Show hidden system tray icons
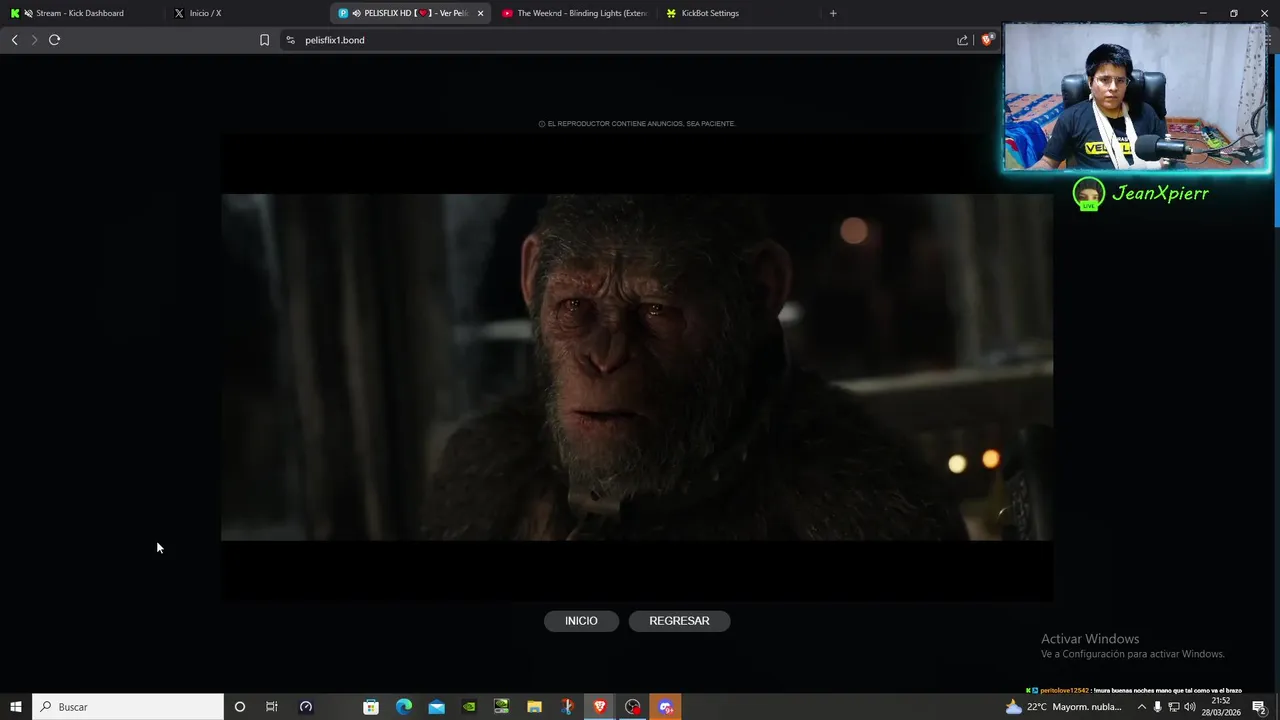The image size is (1280, 720). 1142,707
